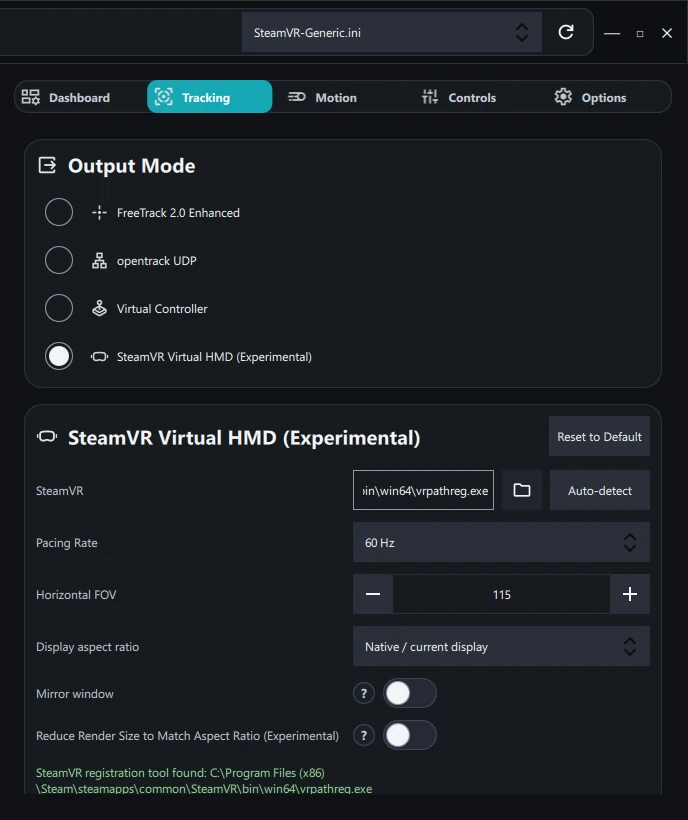This screenshot has height=820, width=688.
Task: Switch to the Dashboard tab
Action: 79,97
